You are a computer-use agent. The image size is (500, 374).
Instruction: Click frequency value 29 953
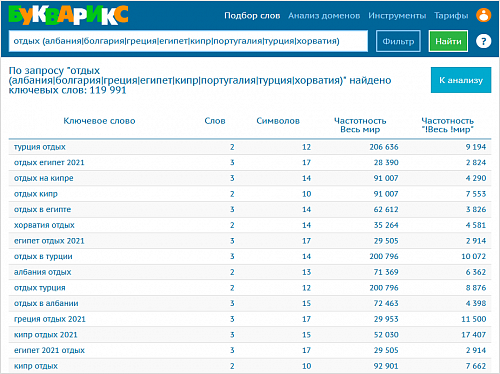[386, 319]
